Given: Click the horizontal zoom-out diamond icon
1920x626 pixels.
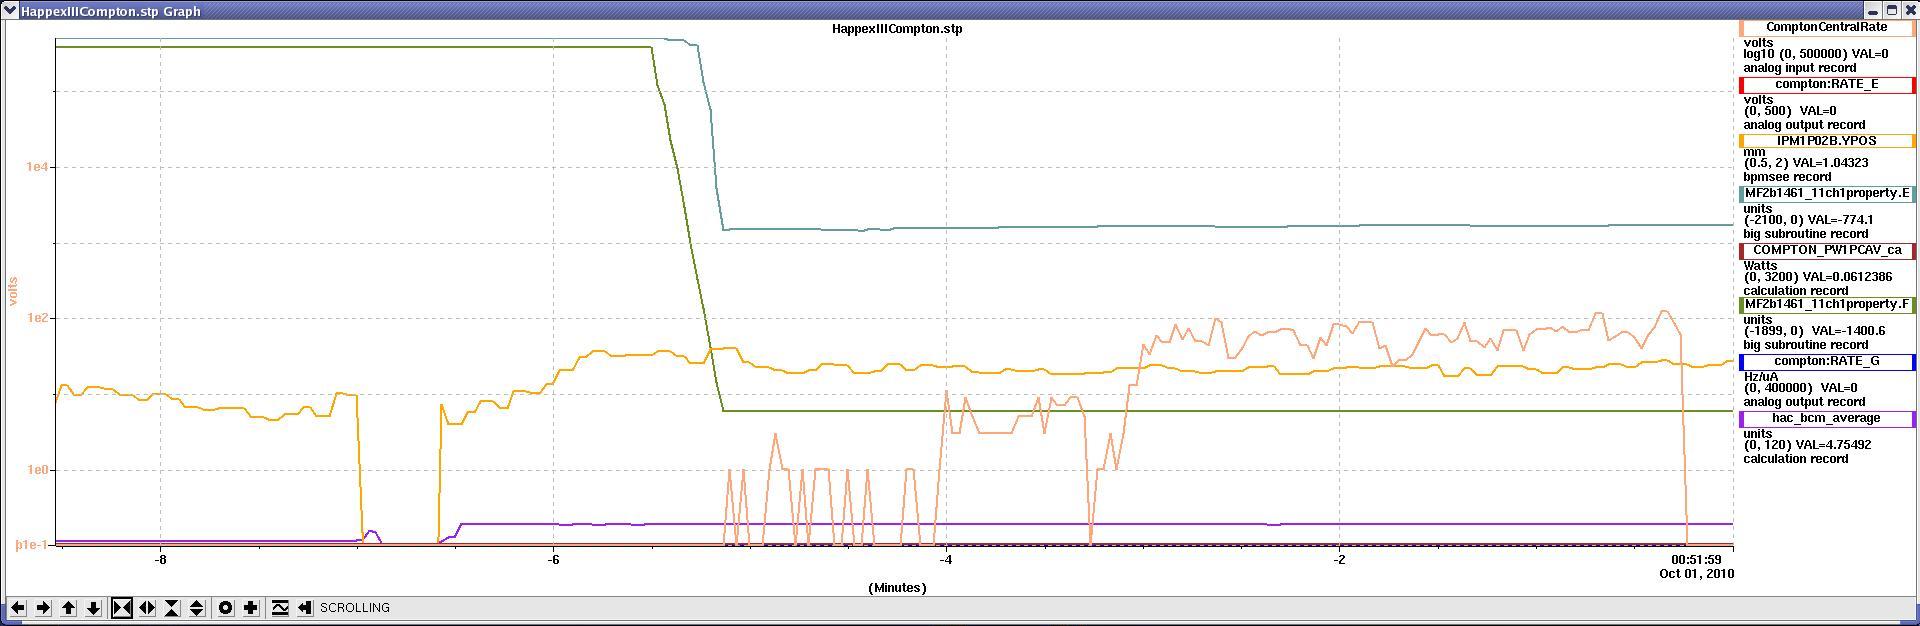Looking at the screenshot, I should point(147,608).
